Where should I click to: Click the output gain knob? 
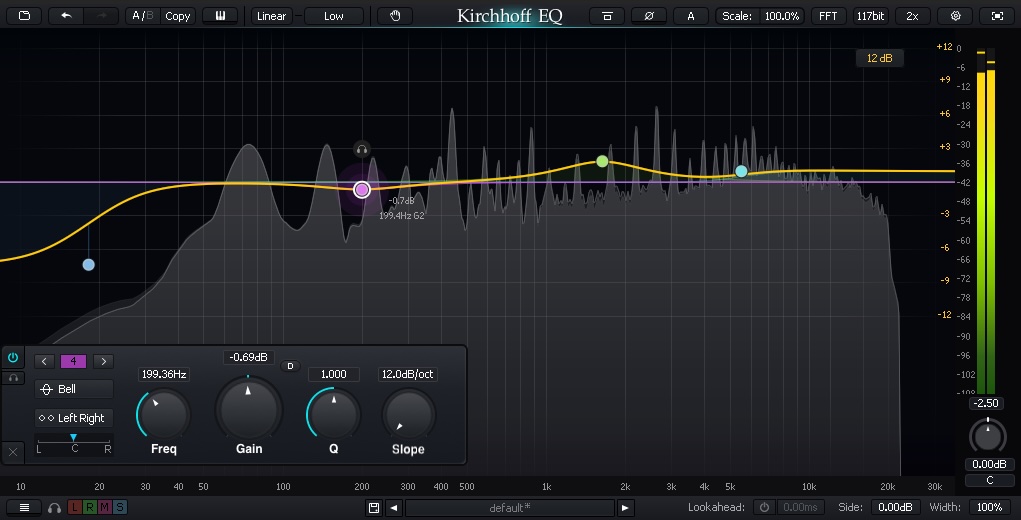coord(988,435)
